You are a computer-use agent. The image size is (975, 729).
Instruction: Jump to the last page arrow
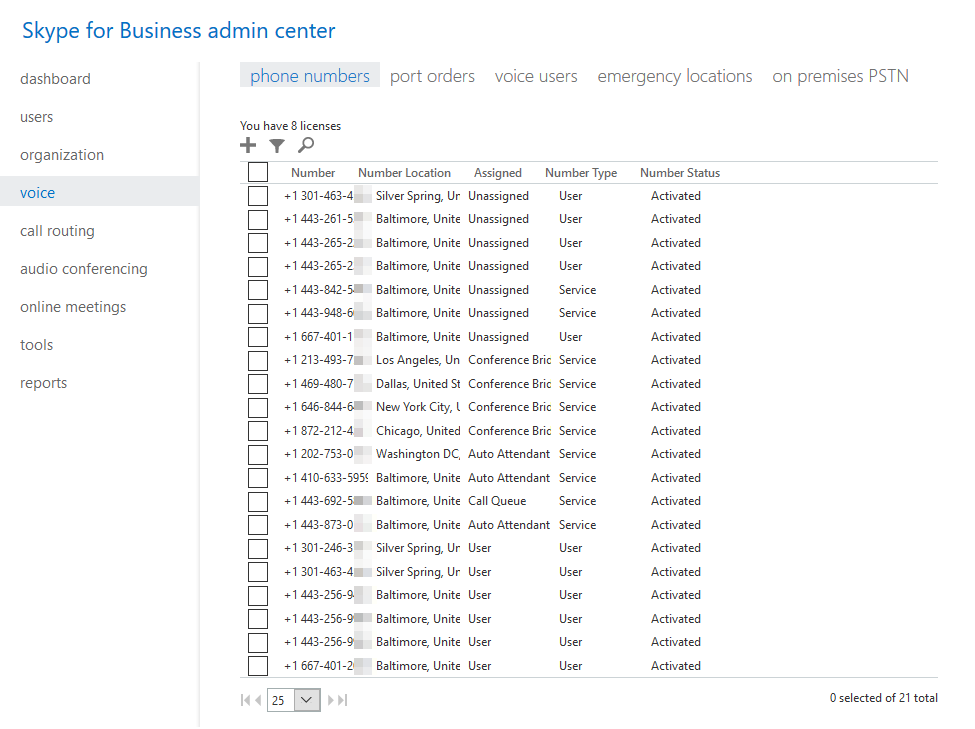coord(341,700)
